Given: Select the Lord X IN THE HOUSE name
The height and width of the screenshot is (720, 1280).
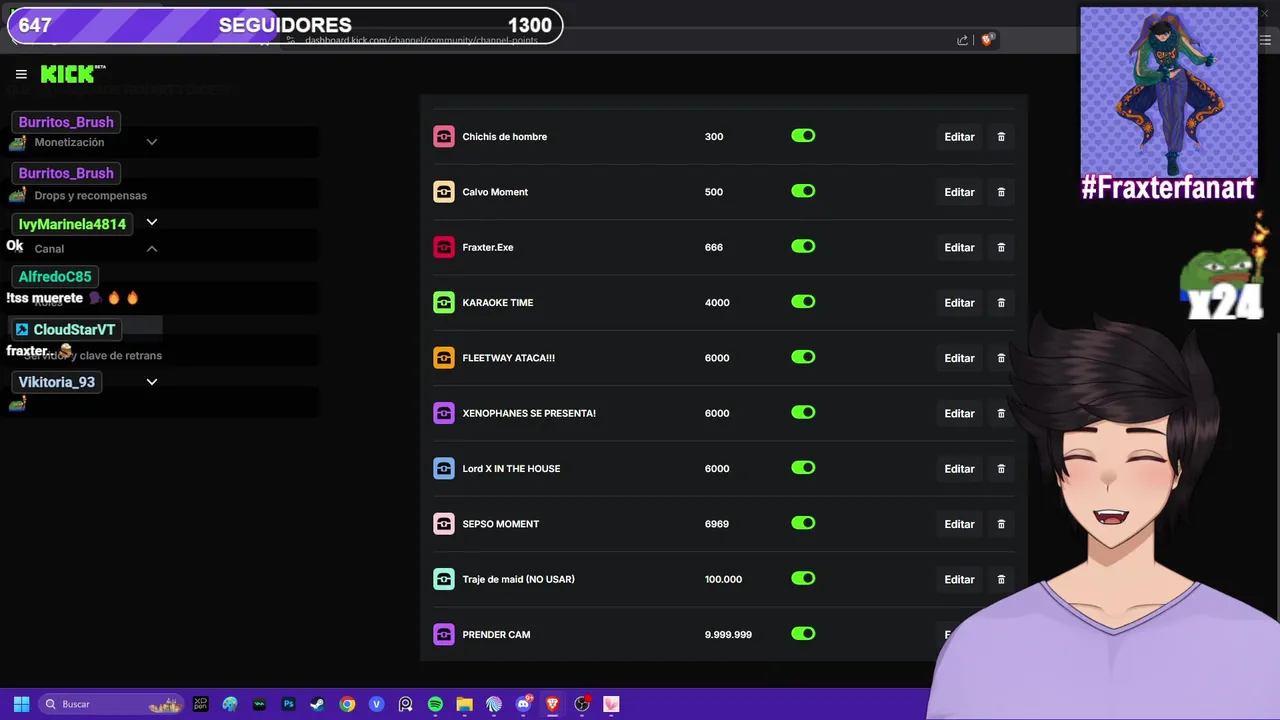Looking at the screenshot, I should (x=511, y=469).
